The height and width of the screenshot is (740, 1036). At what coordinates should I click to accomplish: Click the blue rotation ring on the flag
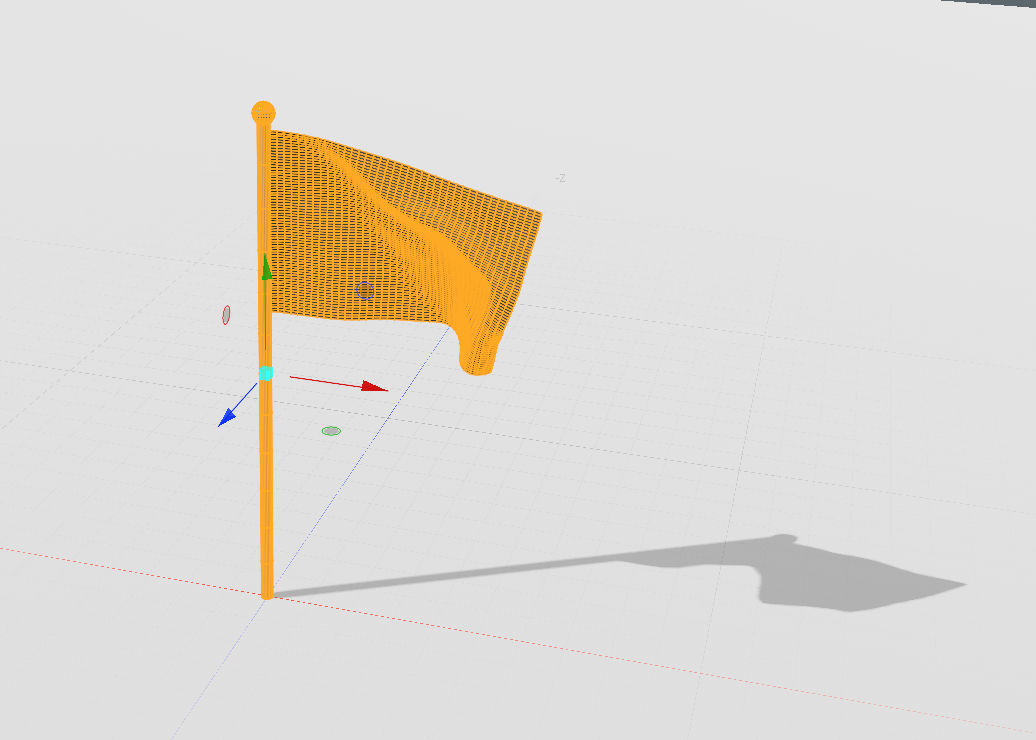365,291
